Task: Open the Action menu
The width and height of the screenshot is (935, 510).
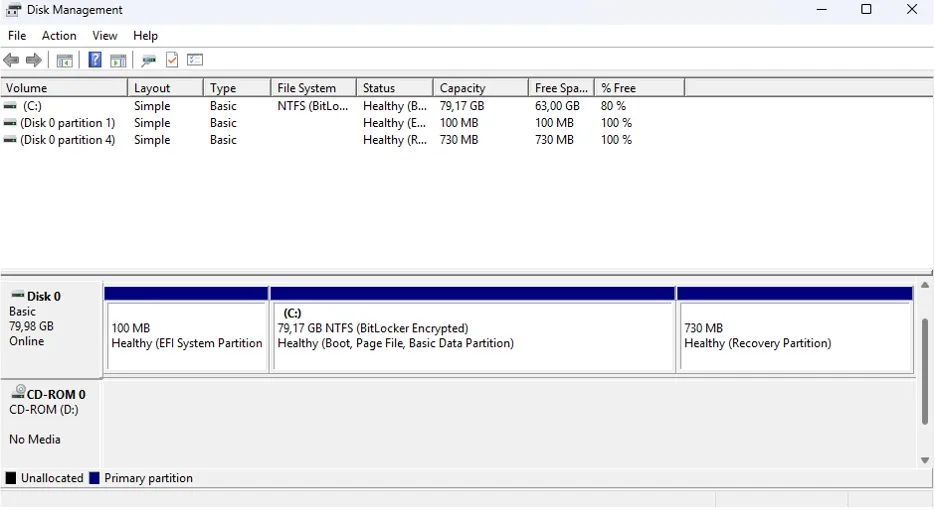Action: [59, 35]
